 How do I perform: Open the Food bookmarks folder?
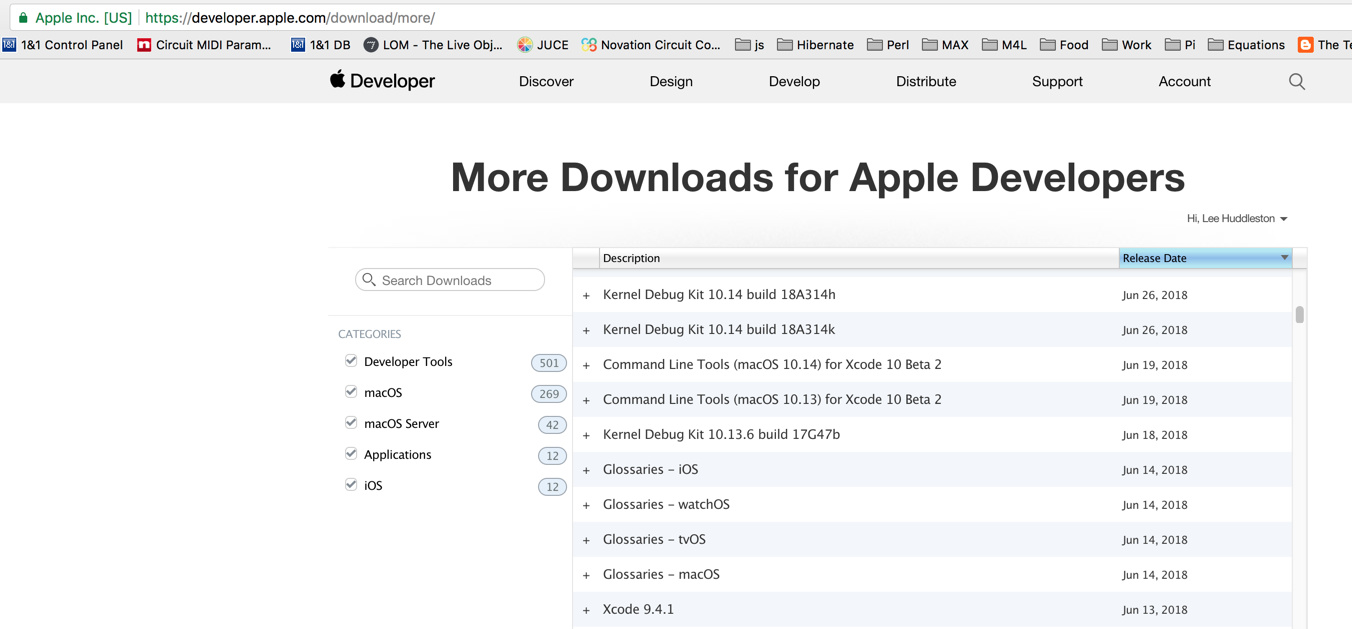click(x=1064, y=45)
